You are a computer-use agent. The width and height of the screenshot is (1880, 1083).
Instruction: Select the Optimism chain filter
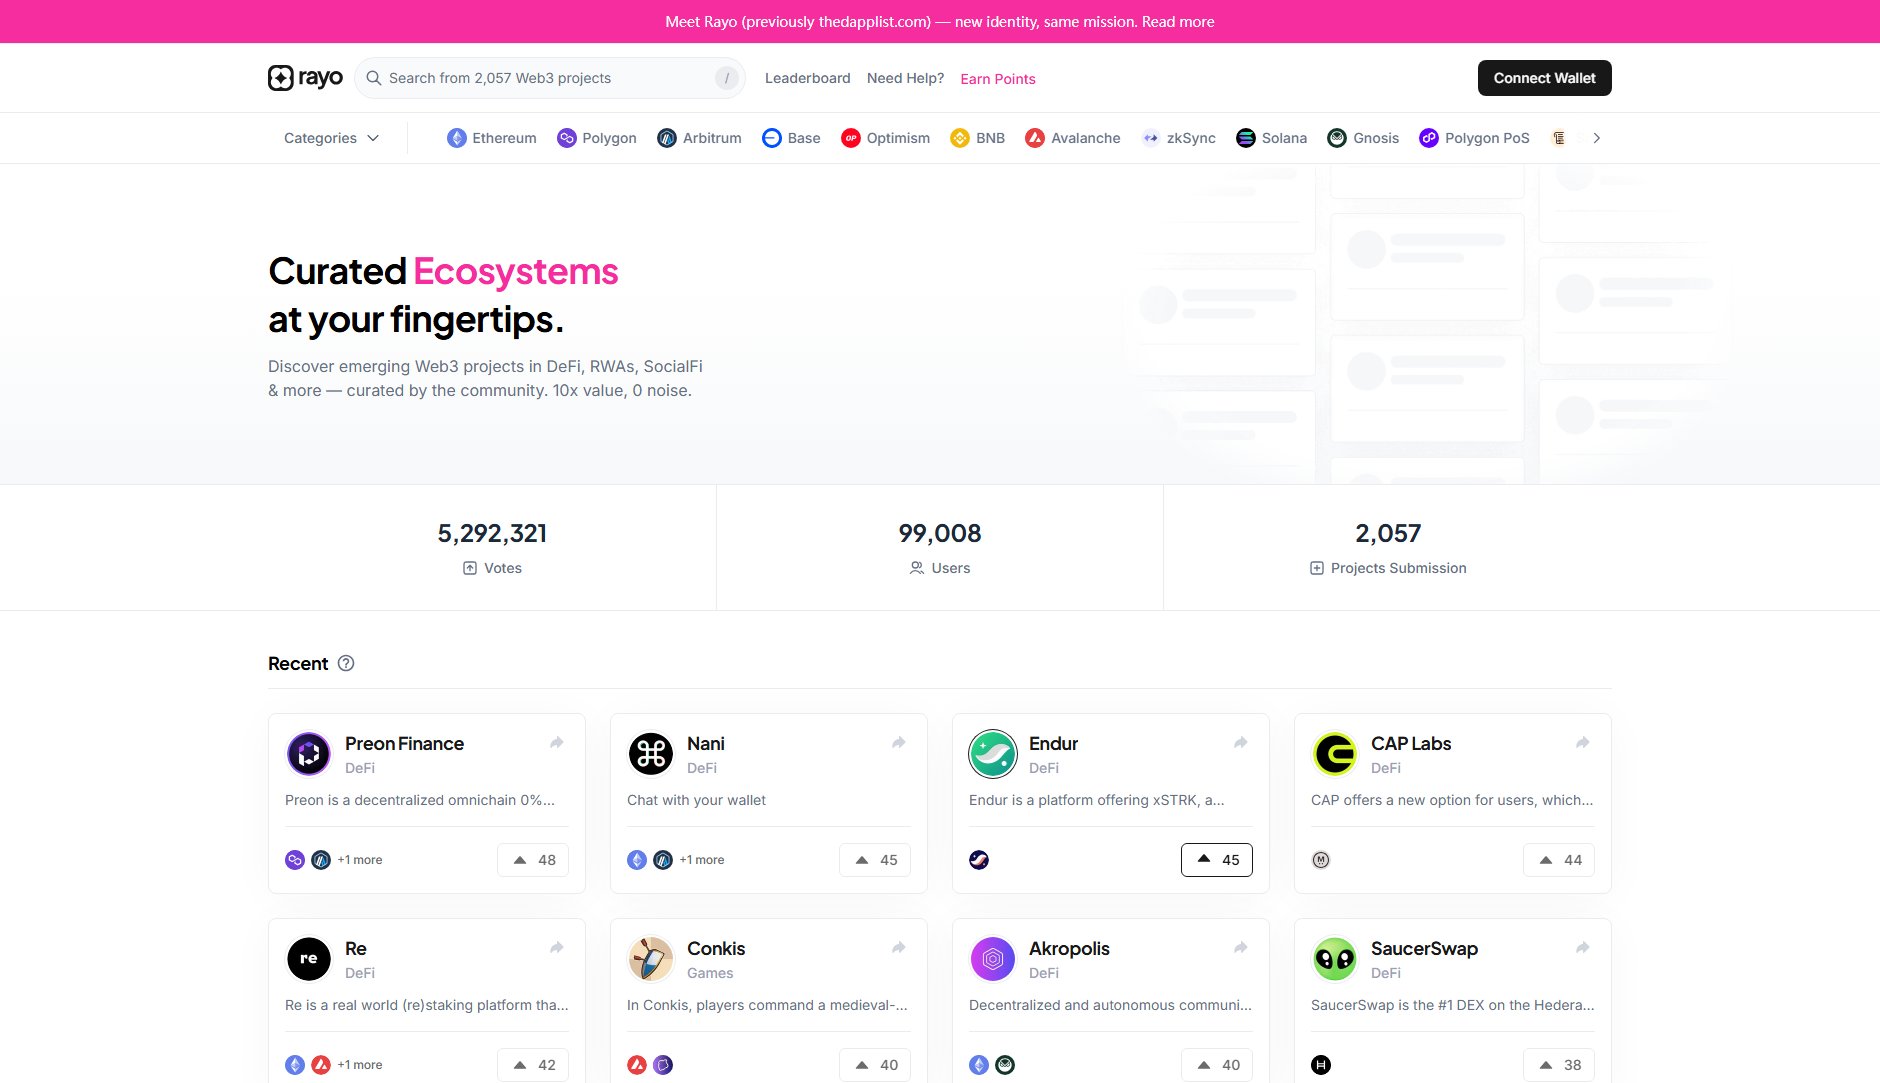[x=885, y=138]
